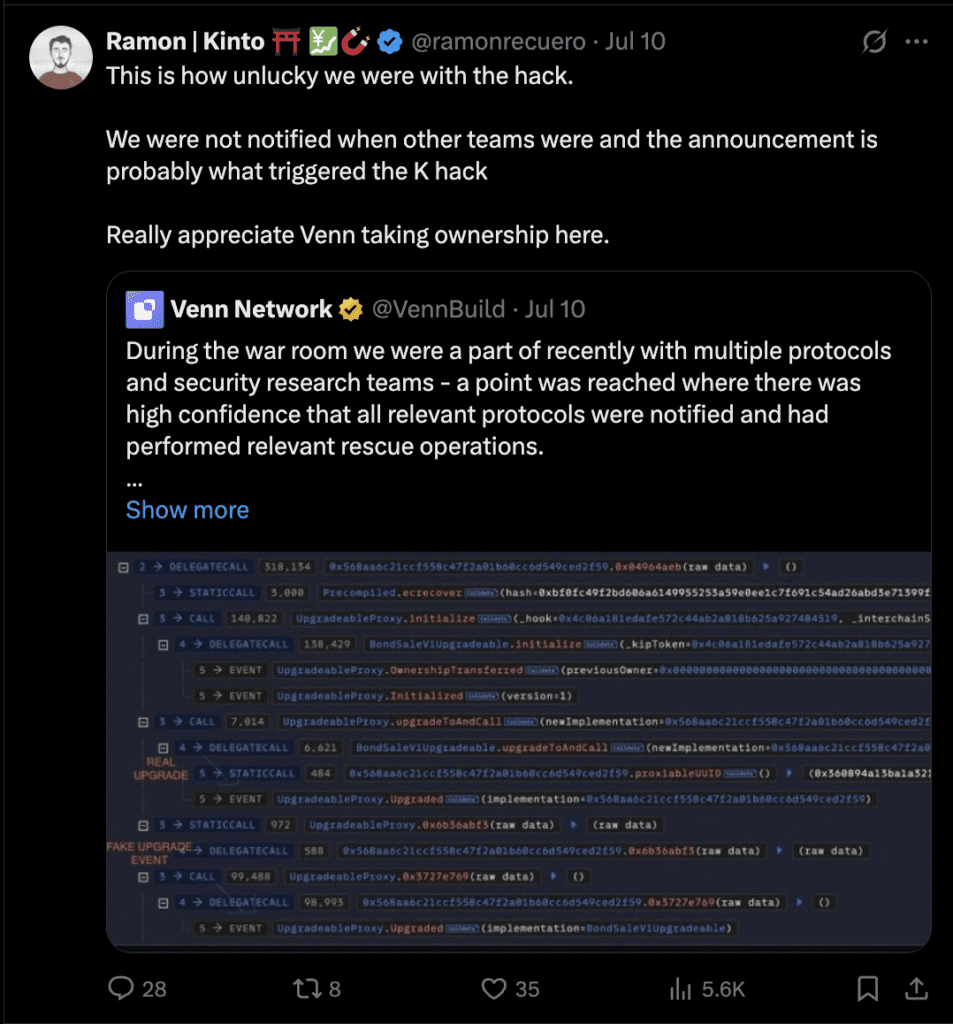Visit the @VennBuild handle link
953x1024 pixels.
pyautogui.click(x=438, y=310)
